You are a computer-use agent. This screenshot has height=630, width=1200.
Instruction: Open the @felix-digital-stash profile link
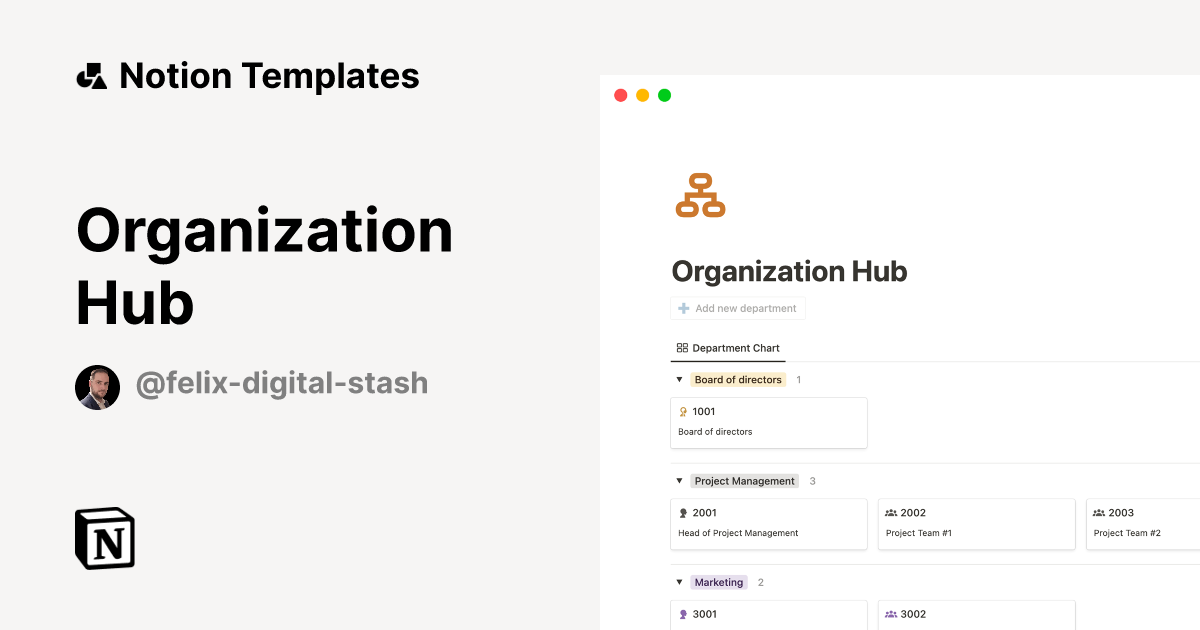tap(282, 383)
